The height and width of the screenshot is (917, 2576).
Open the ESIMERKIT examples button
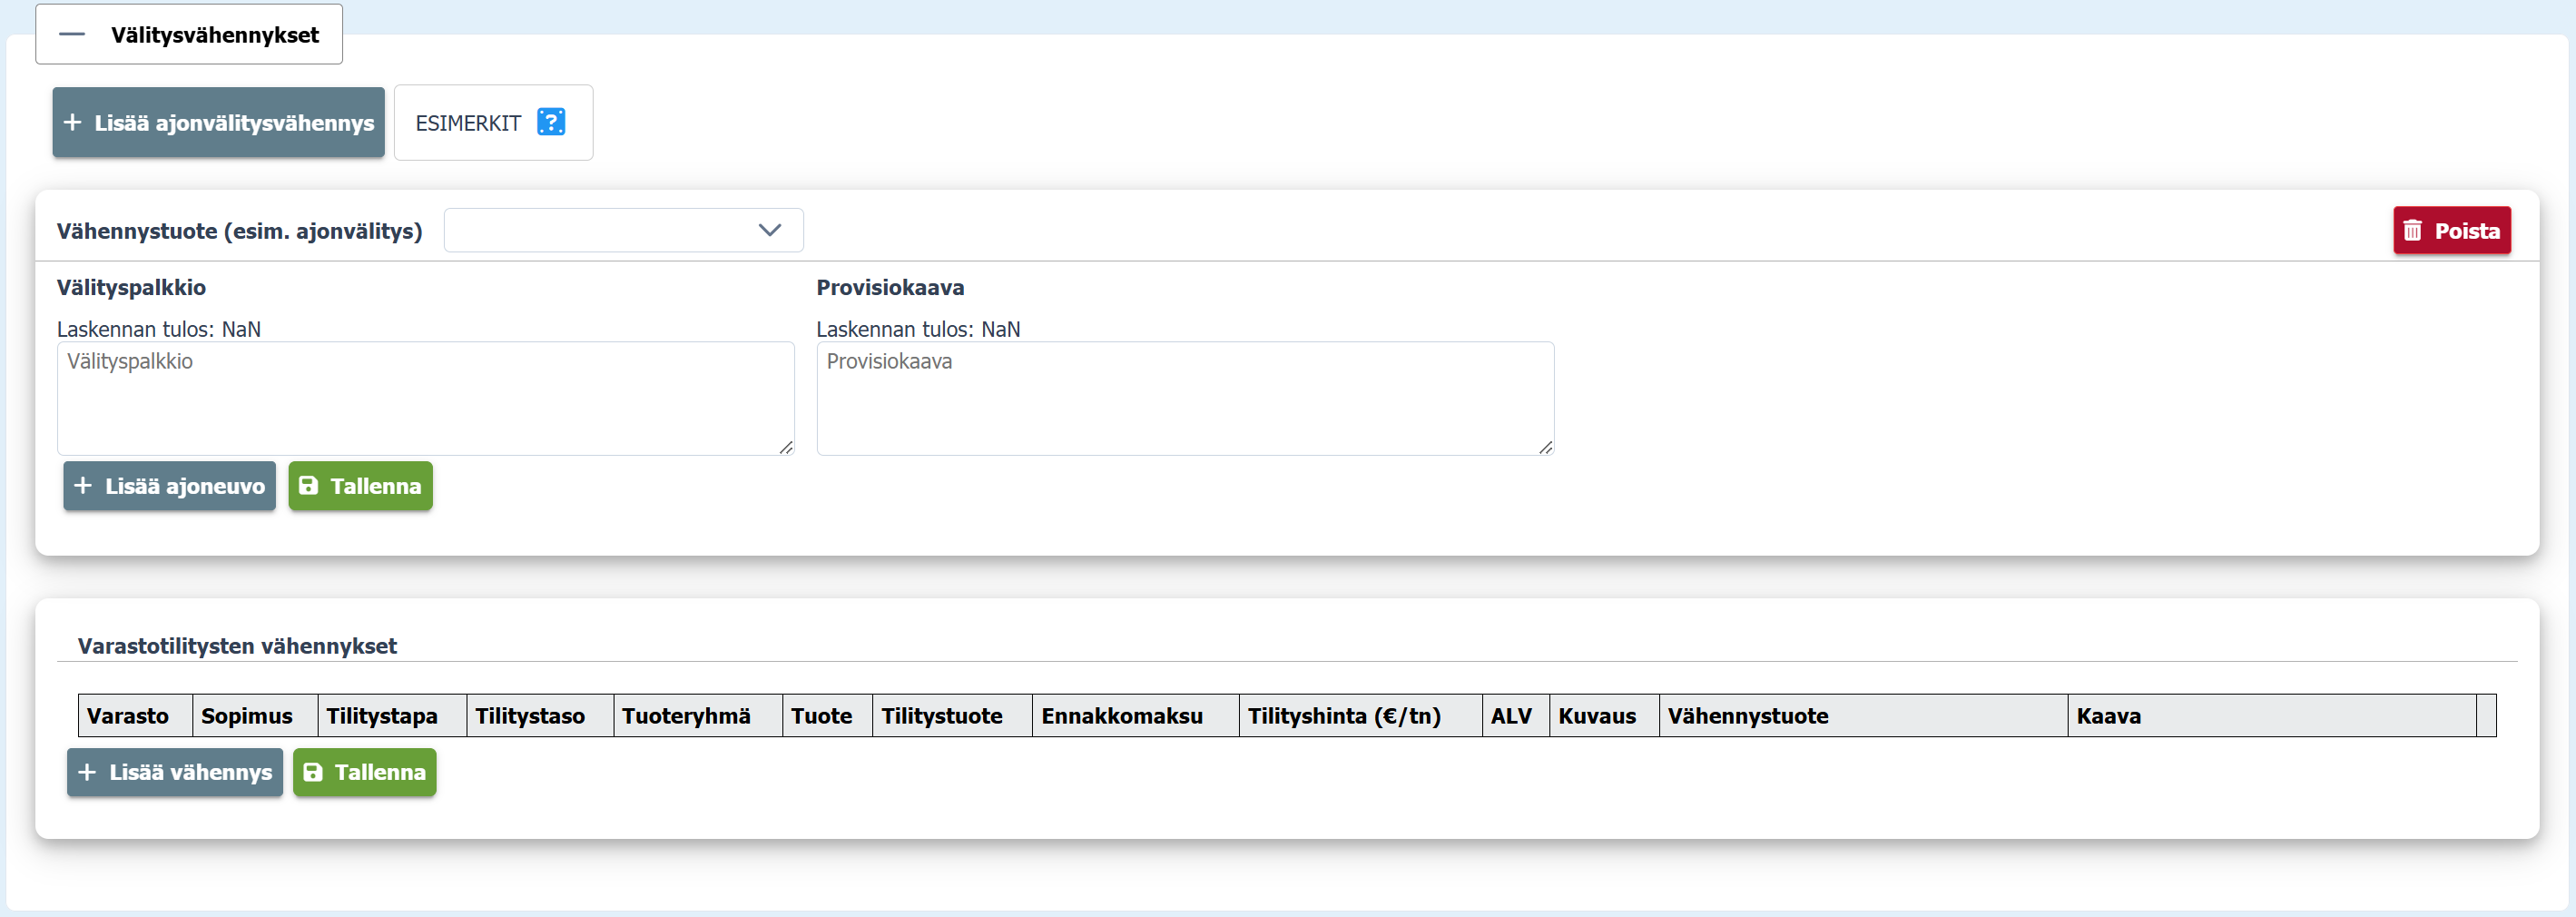point(468,123)
